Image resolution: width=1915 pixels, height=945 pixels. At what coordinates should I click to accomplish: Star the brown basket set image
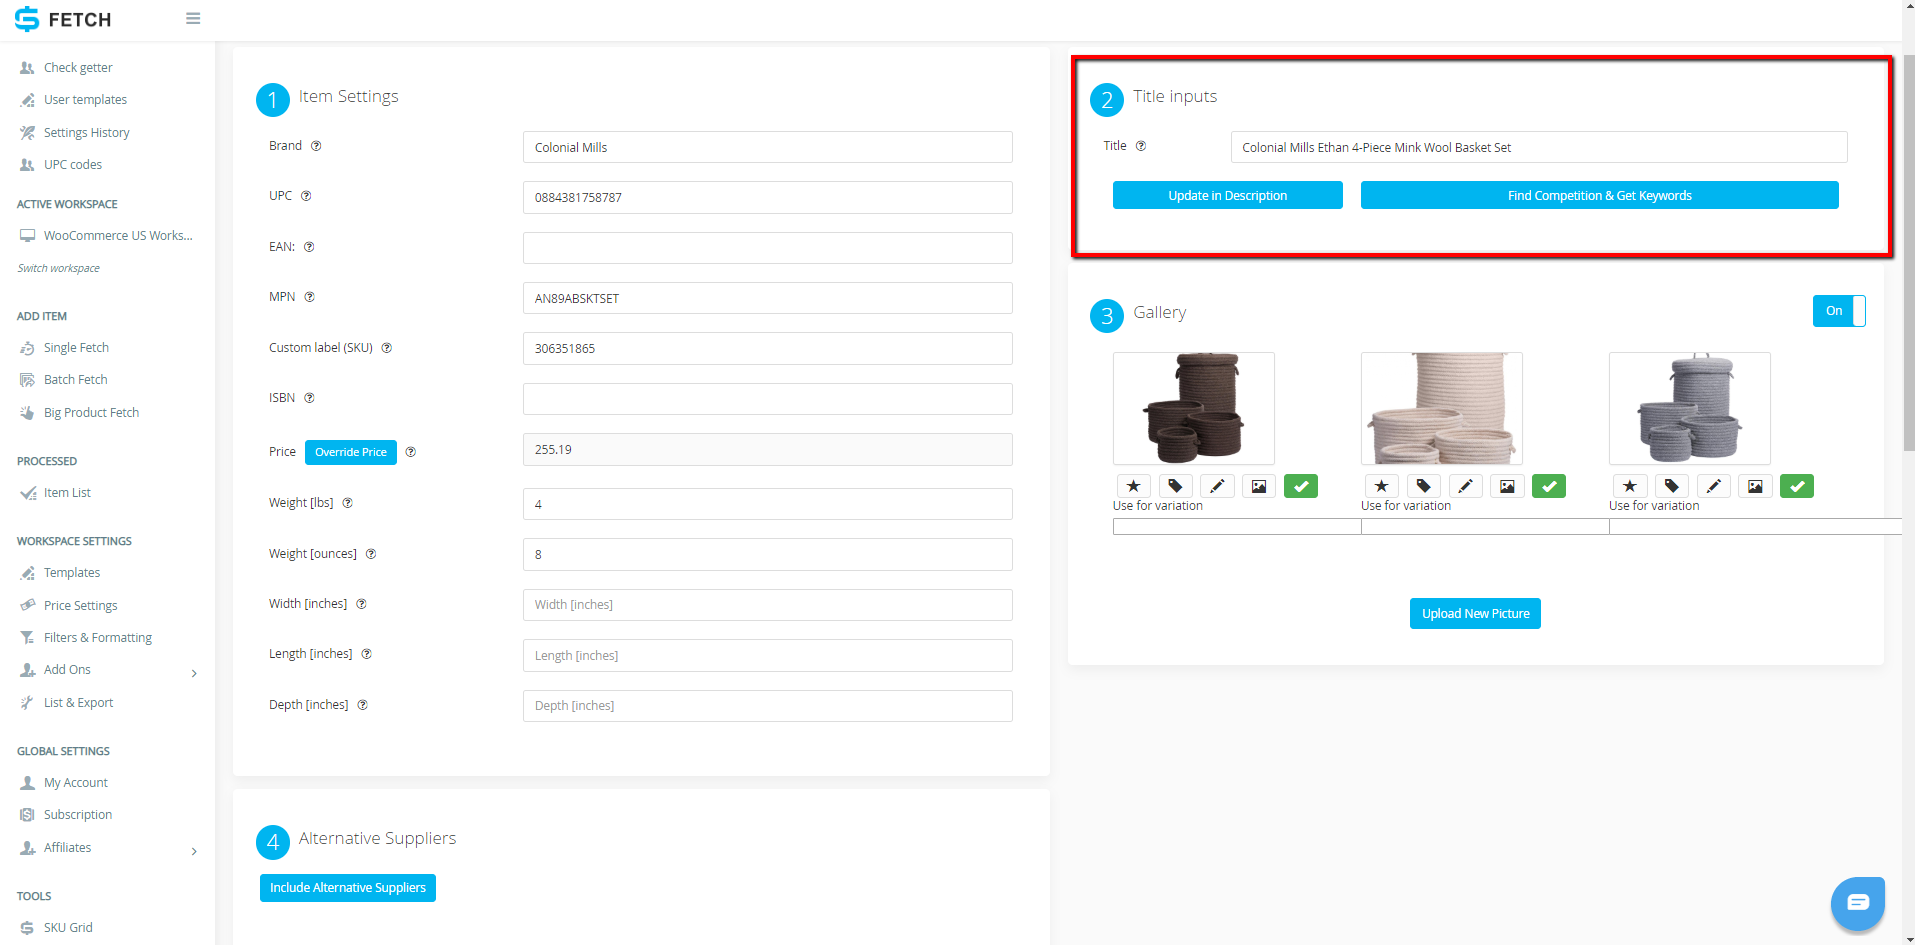coord(1133,486)
